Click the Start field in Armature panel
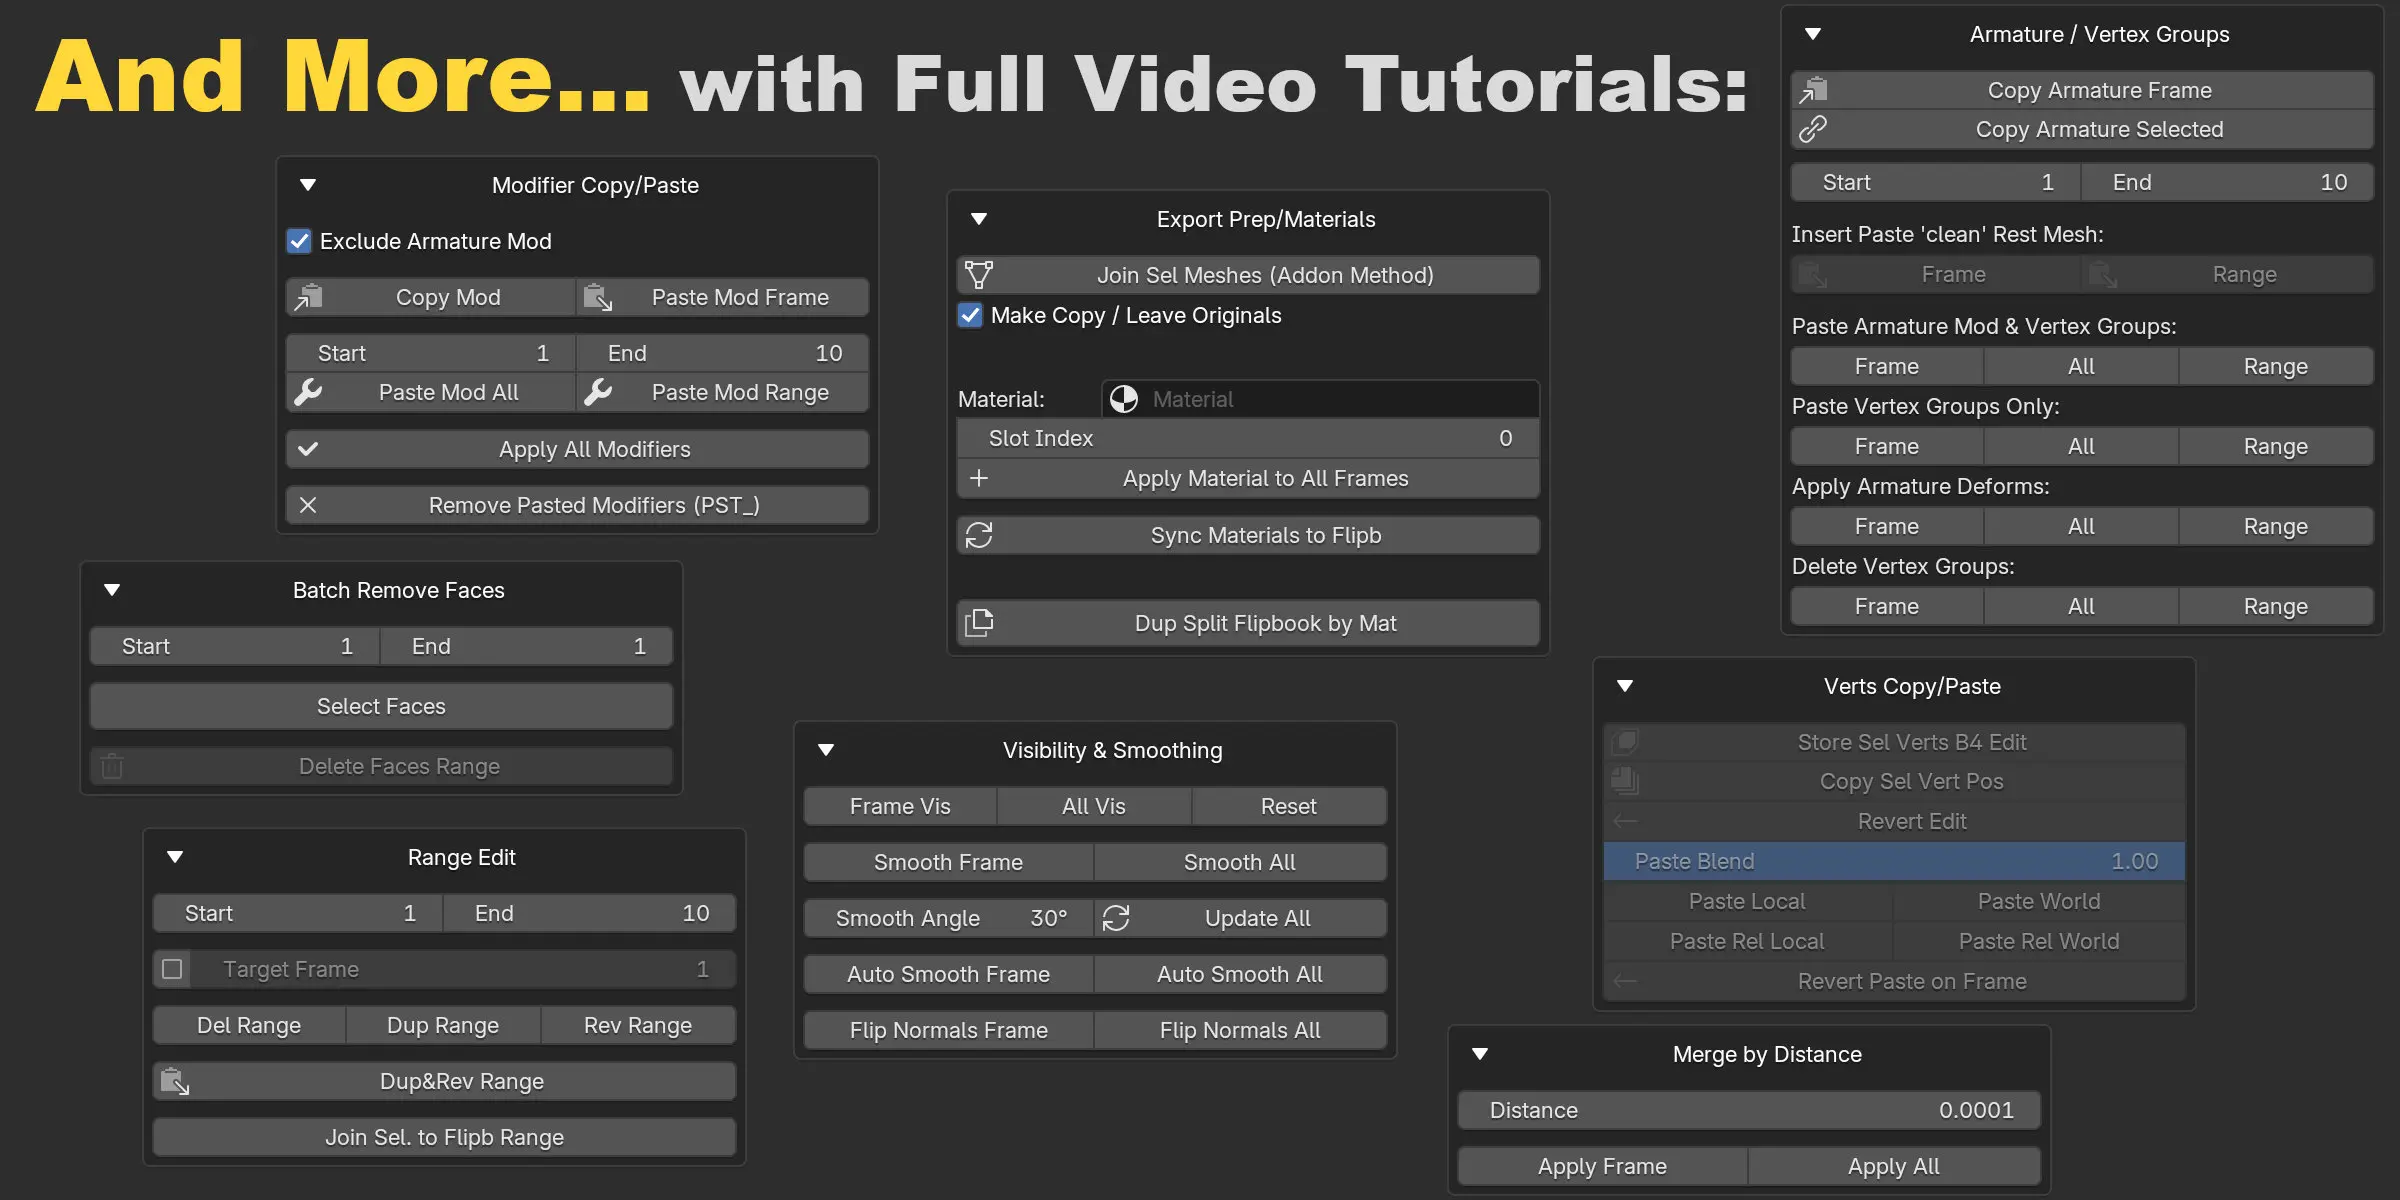 coord(1936,182)
